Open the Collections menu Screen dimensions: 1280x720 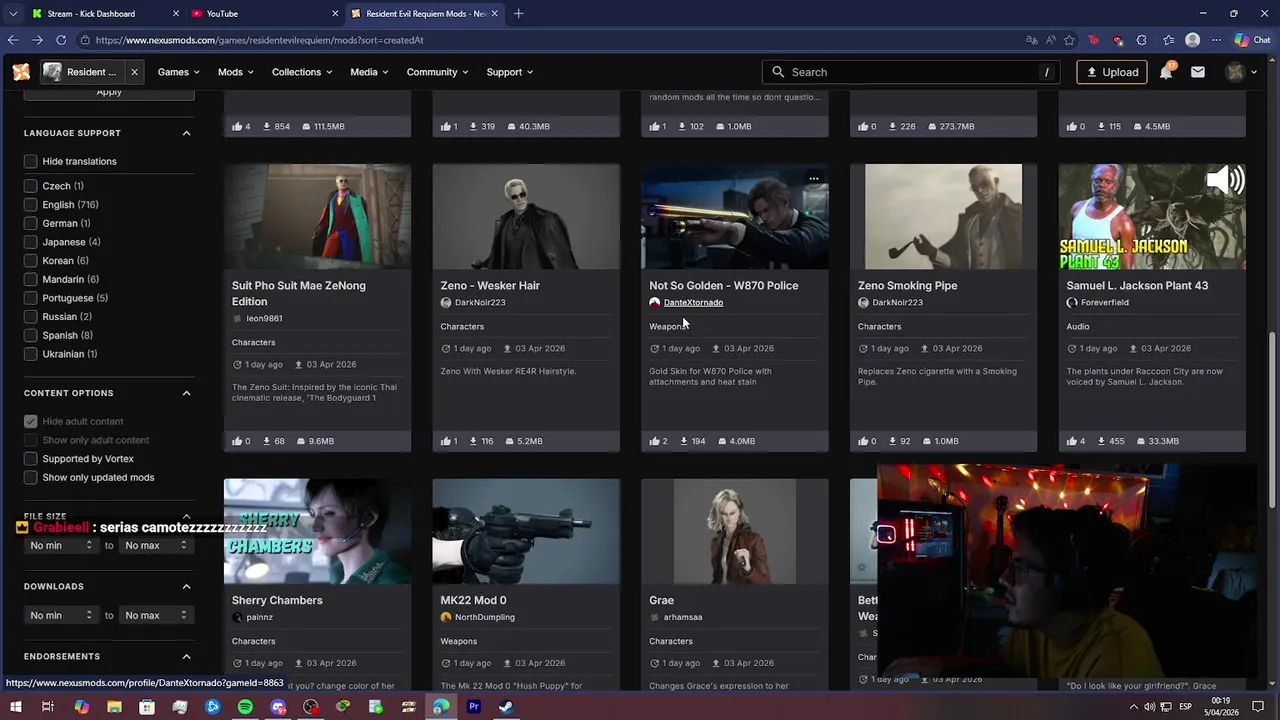click(302, 72)
